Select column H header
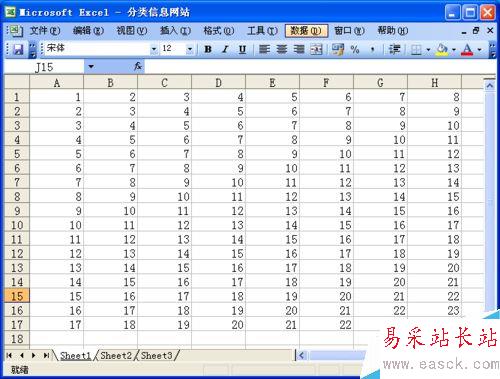 (x=435, y=83)
